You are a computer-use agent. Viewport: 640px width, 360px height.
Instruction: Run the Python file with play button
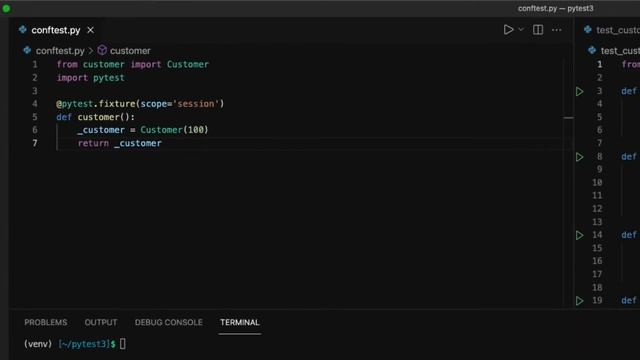point(508,30)
